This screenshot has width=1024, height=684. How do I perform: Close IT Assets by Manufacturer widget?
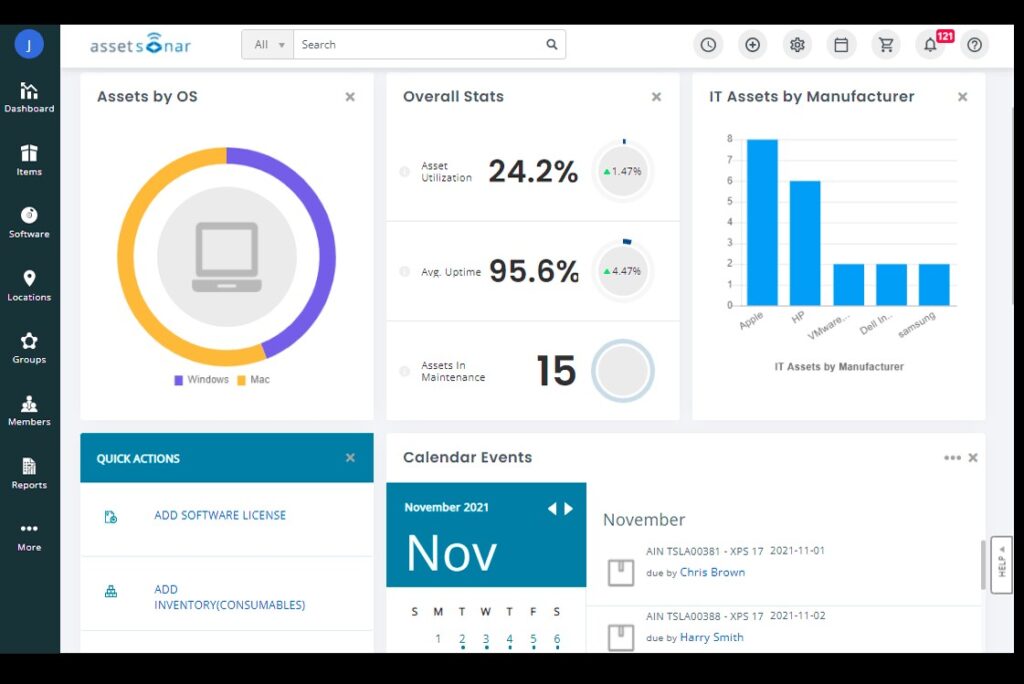coord(963,97)
